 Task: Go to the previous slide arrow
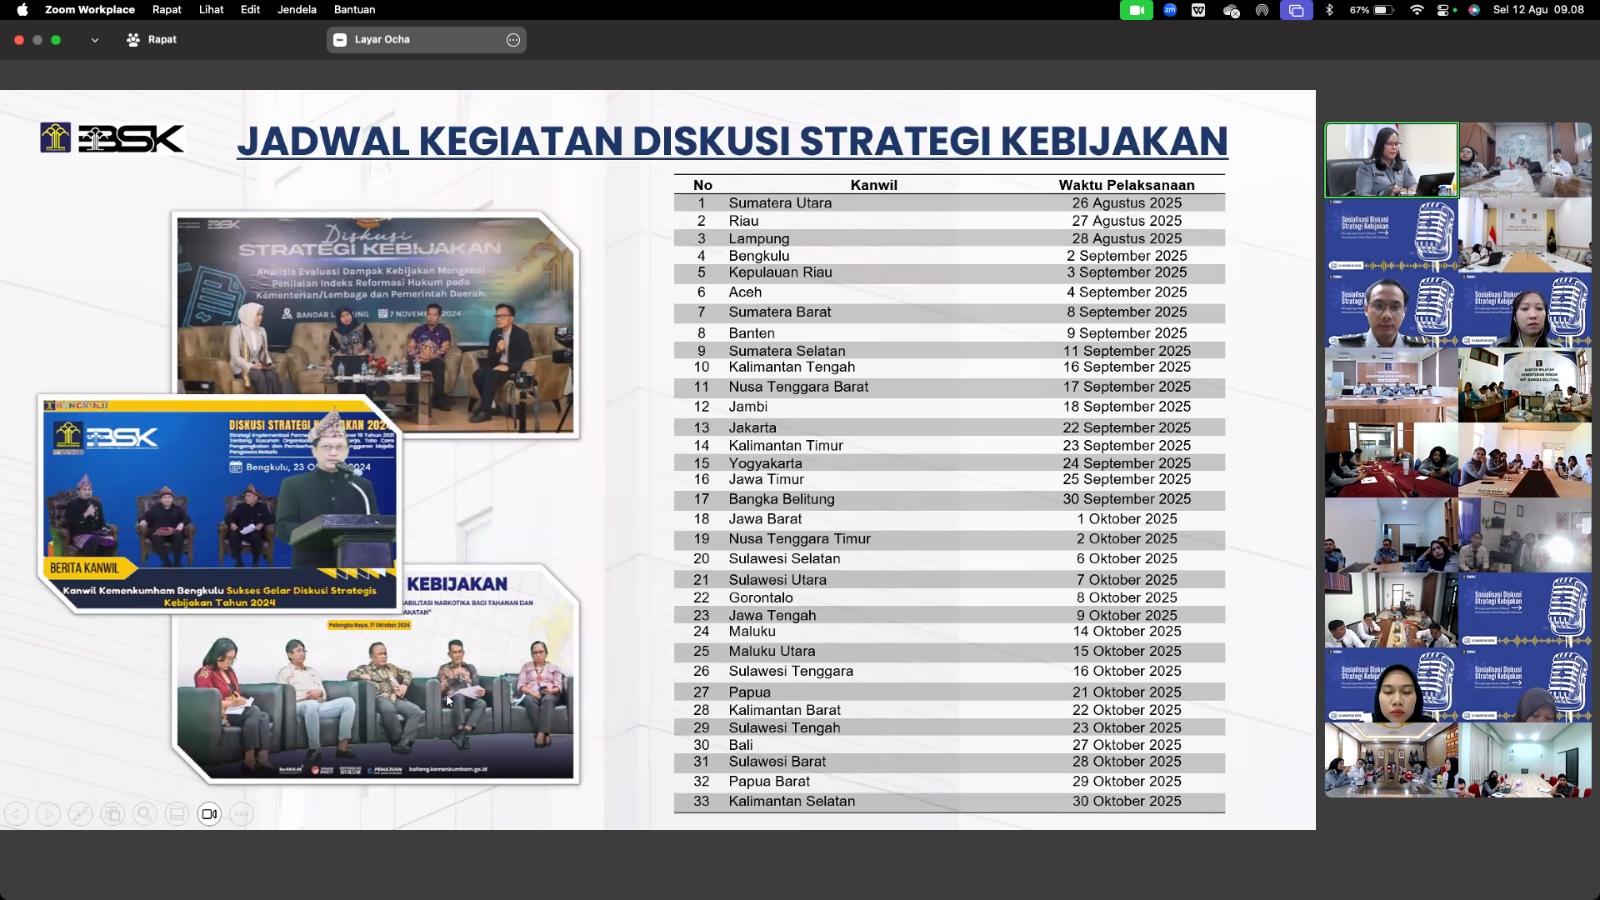[16, 814]
